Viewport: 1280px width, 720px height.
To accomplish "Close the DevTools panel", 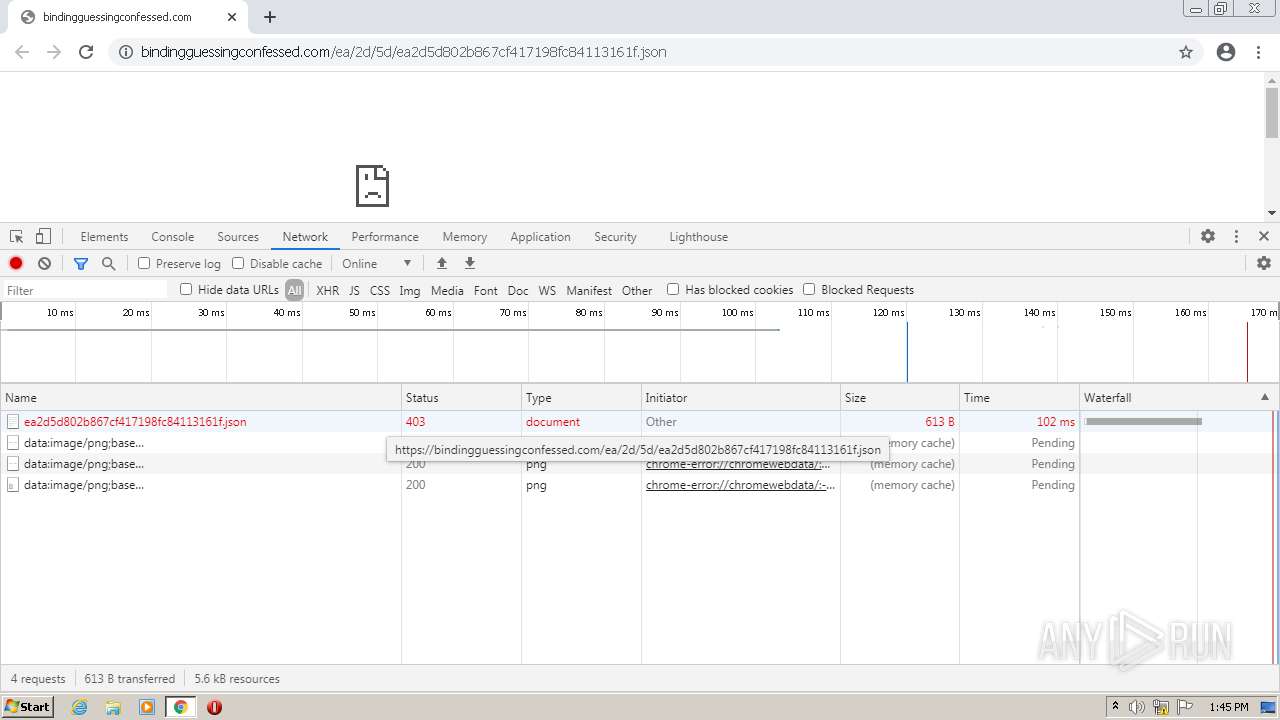I will [1264, 237].
